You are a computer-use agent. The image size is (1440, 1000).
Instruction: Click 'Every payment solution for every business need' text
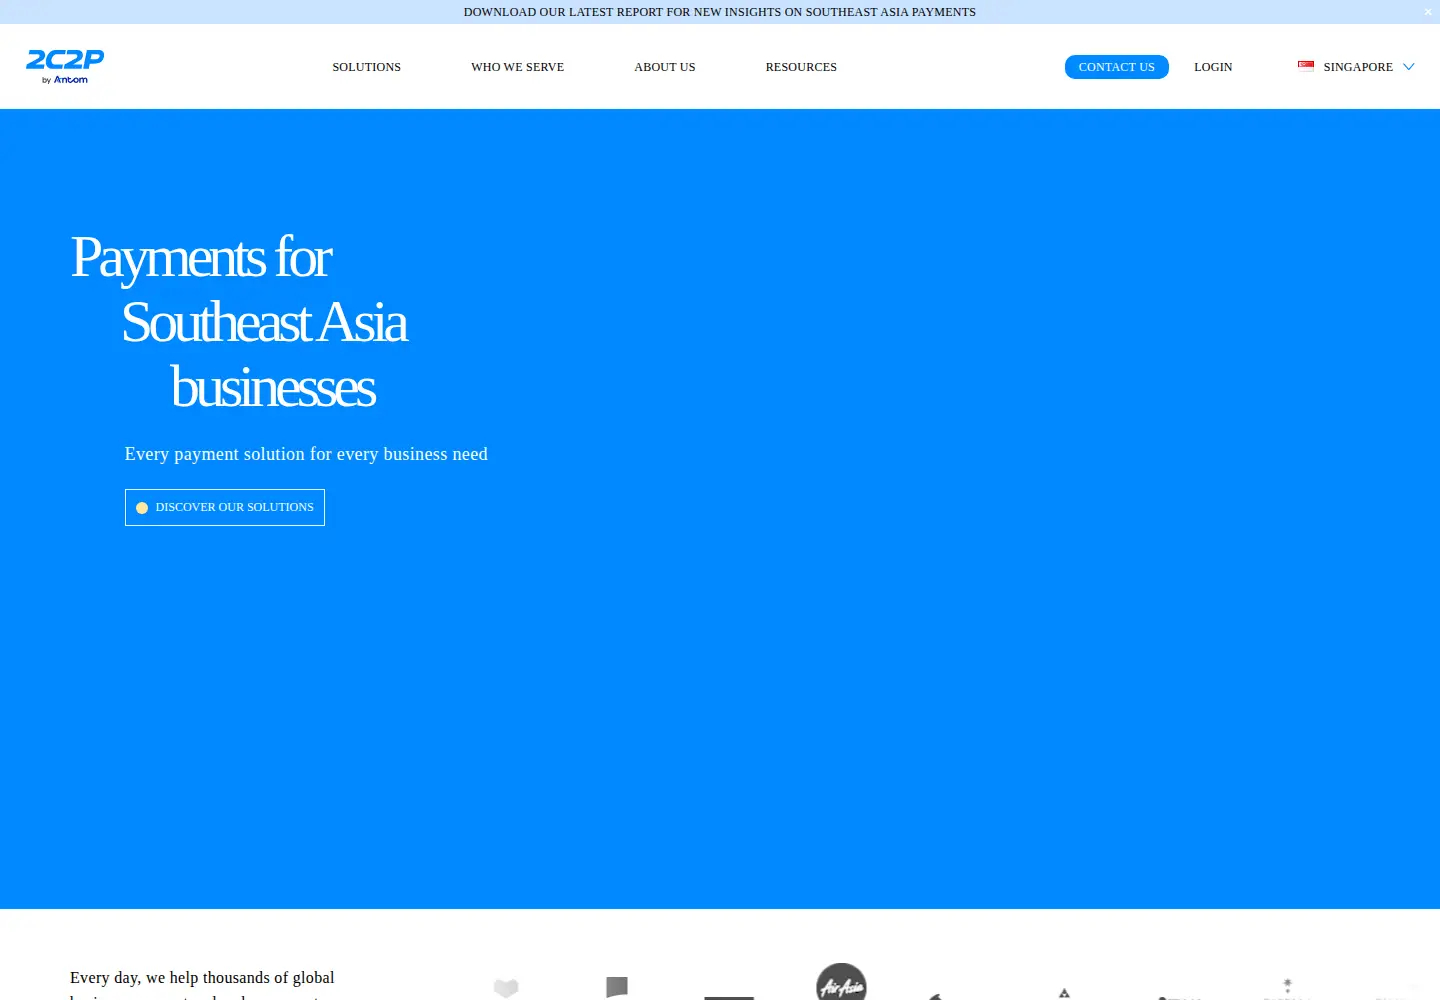[x=306, y=454]
